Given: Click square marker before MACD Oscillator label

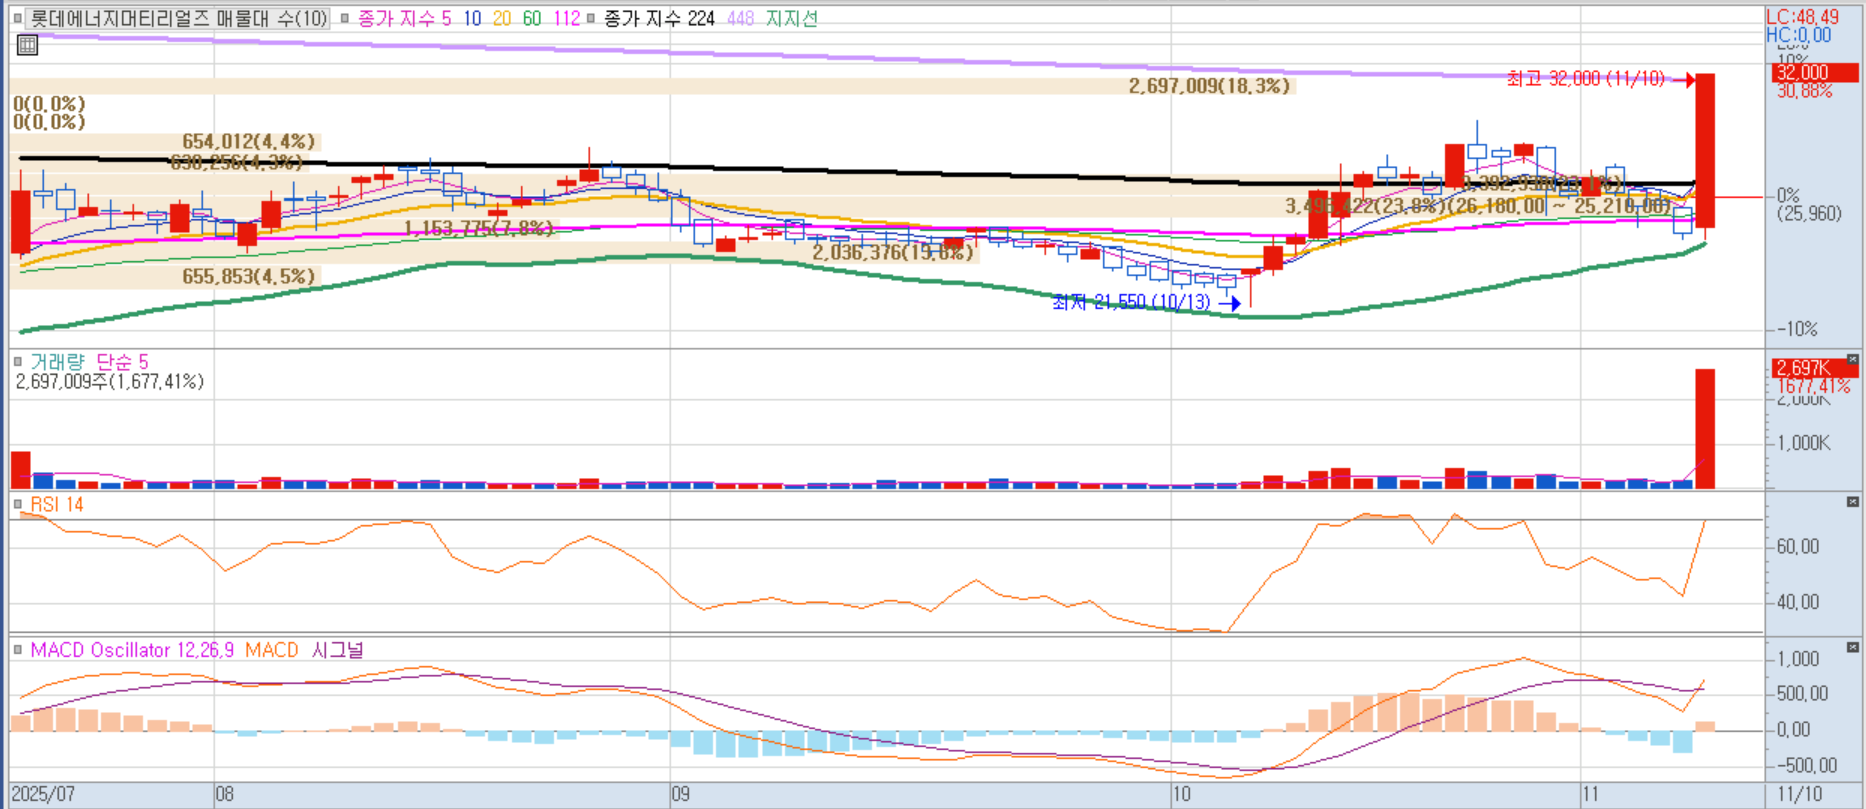Looking at the screenshot, I should (18, 650).
